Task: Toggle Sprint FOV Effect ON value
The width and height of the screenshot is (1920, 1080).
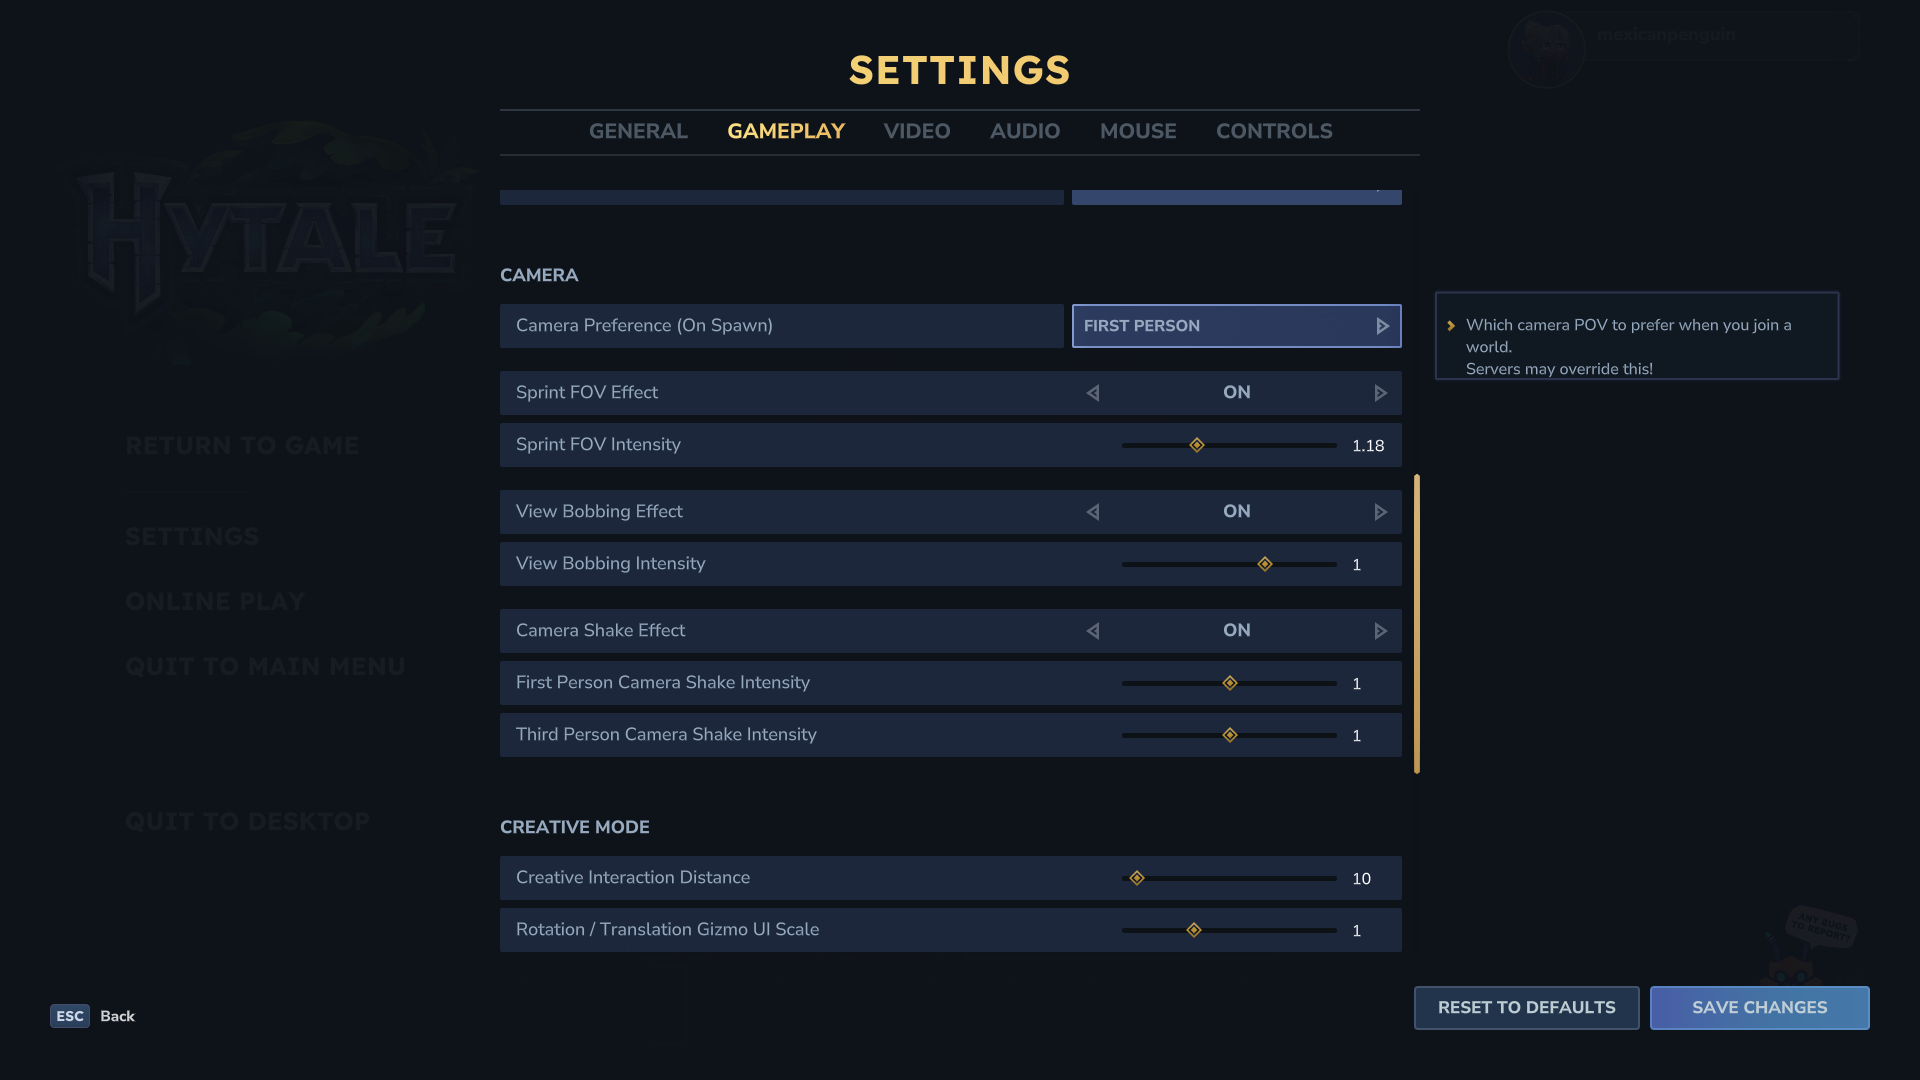Action: pos(1236,393)
